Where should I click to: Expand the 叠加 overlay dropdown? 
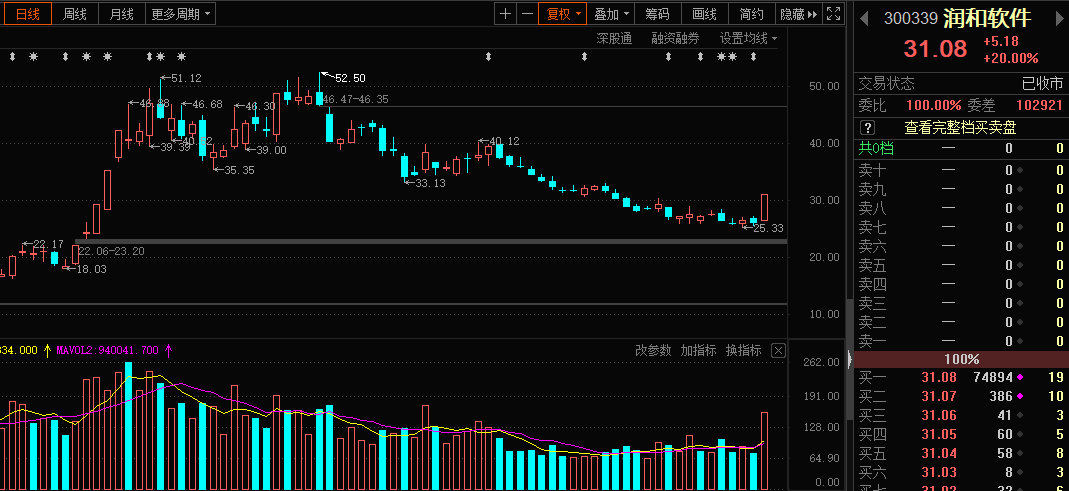pyautogui.click(x=612, y=14)
